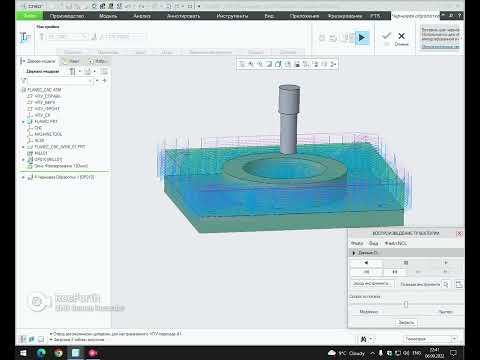Select FLANEC_CNC.ASM in the model tree
This screenshot has width=480, height=360.
click(x=44, y=90)
